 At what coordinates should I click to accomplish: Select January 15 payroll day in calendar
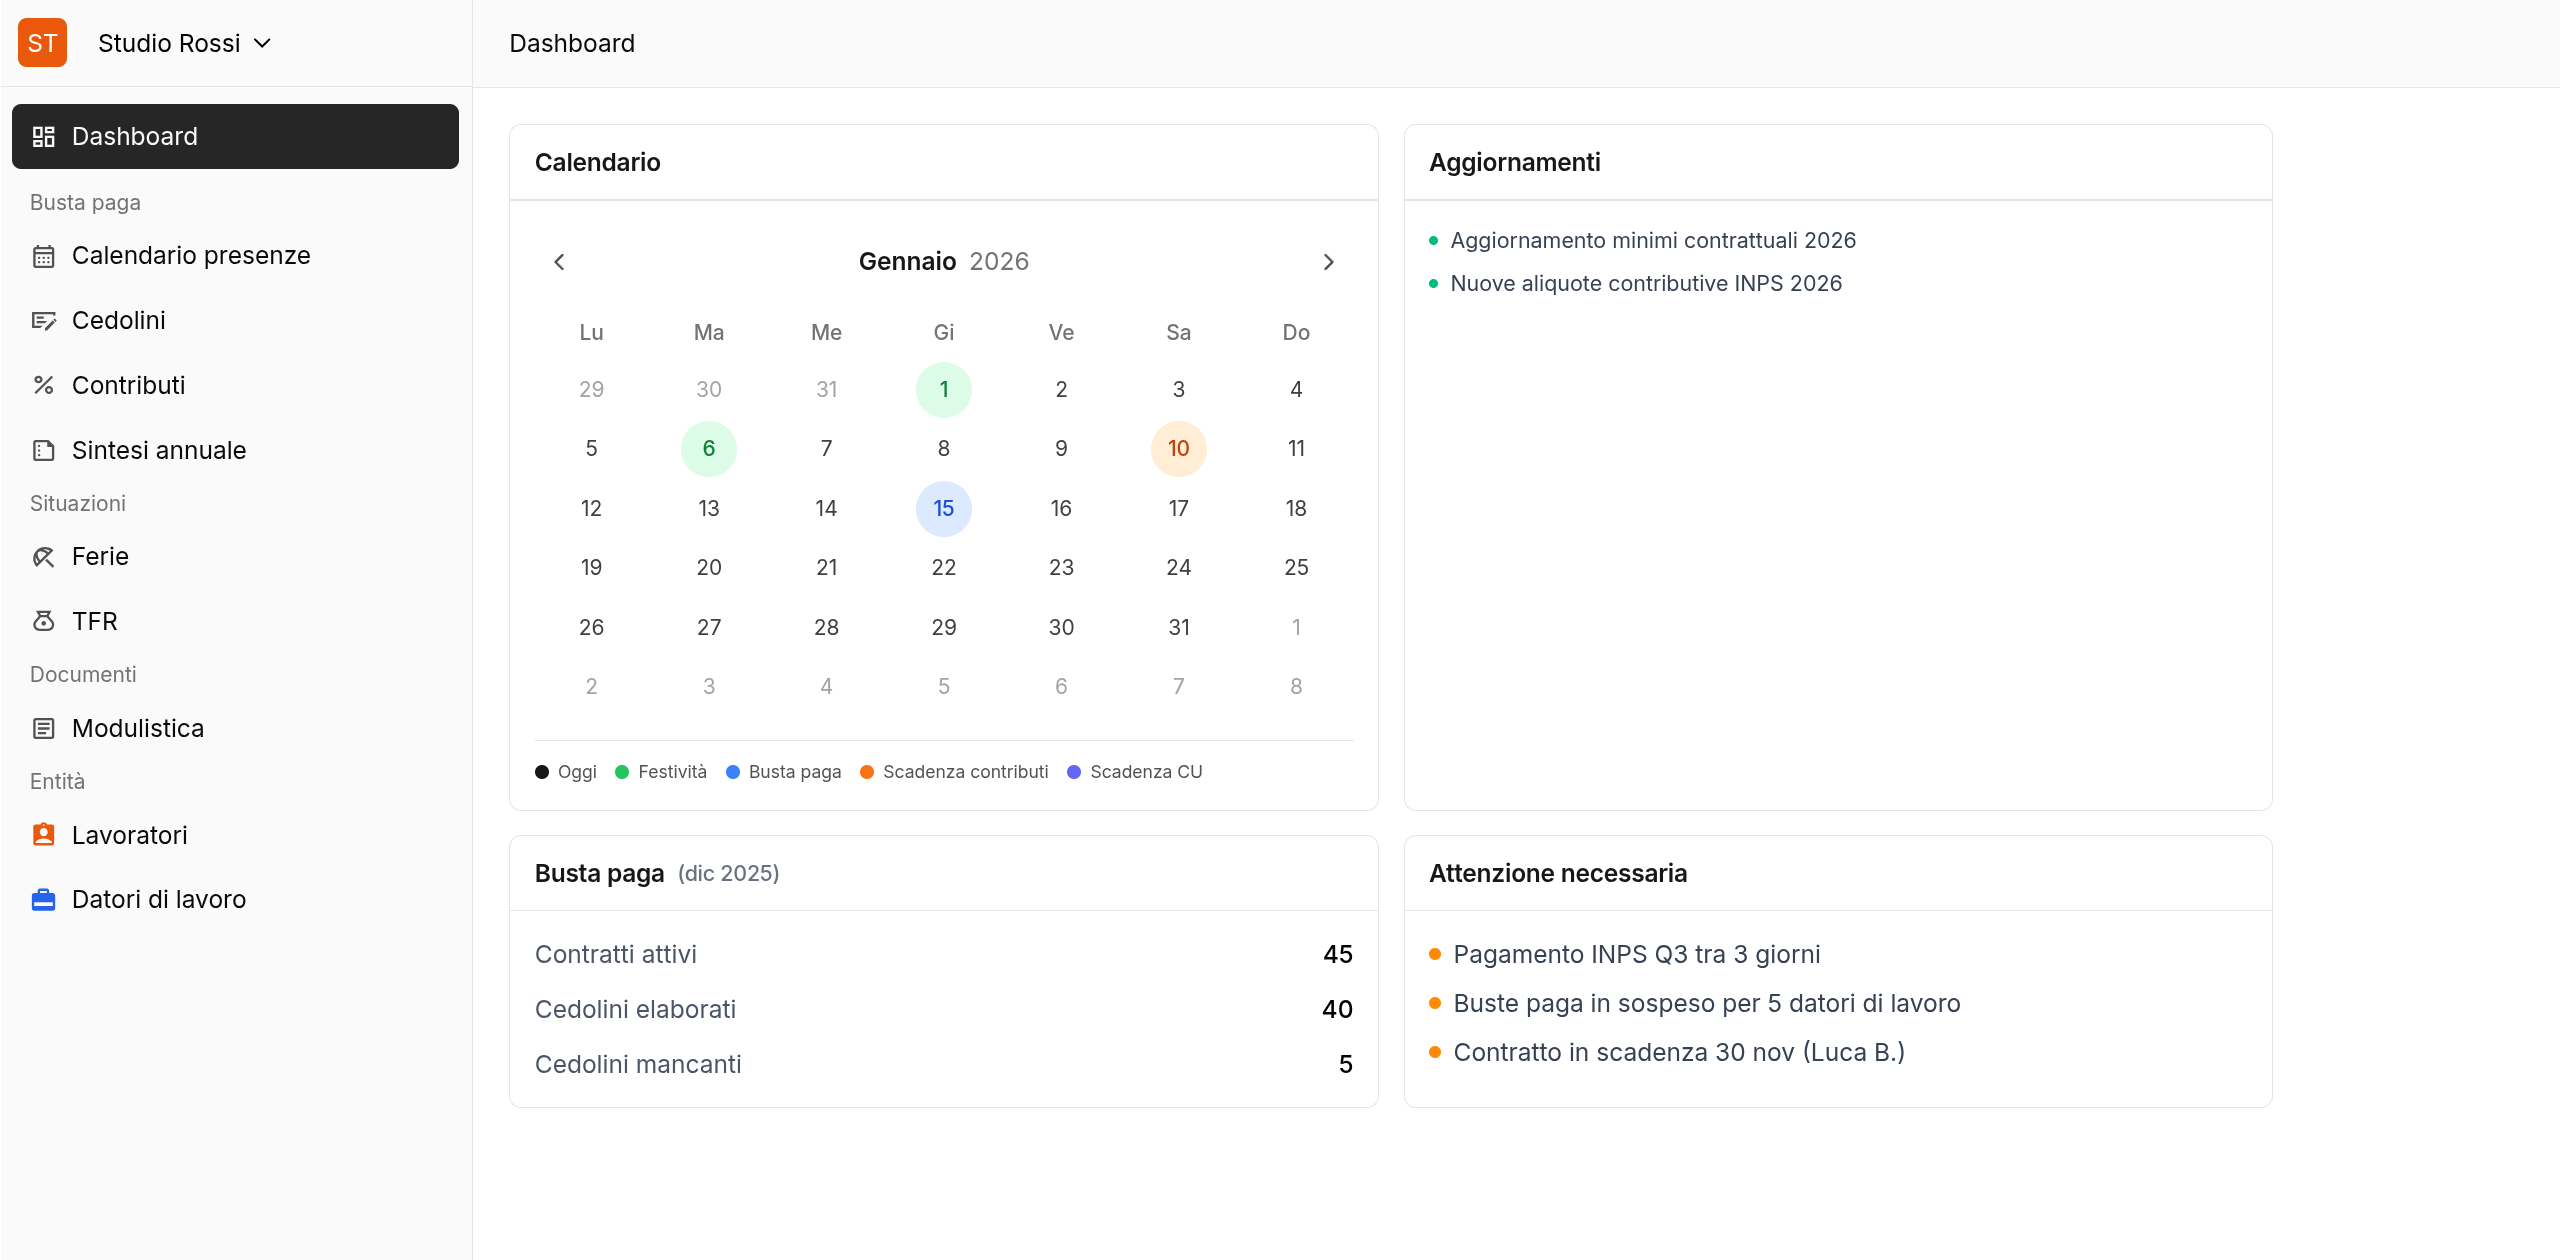(x=943, y=508)
